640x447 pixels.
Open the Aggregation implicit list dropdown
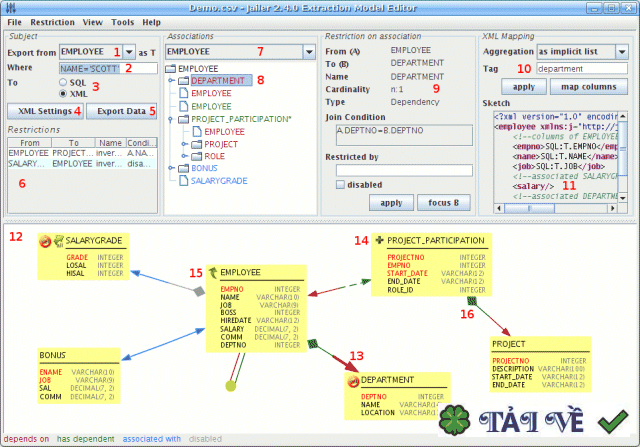tap(622, 52)
